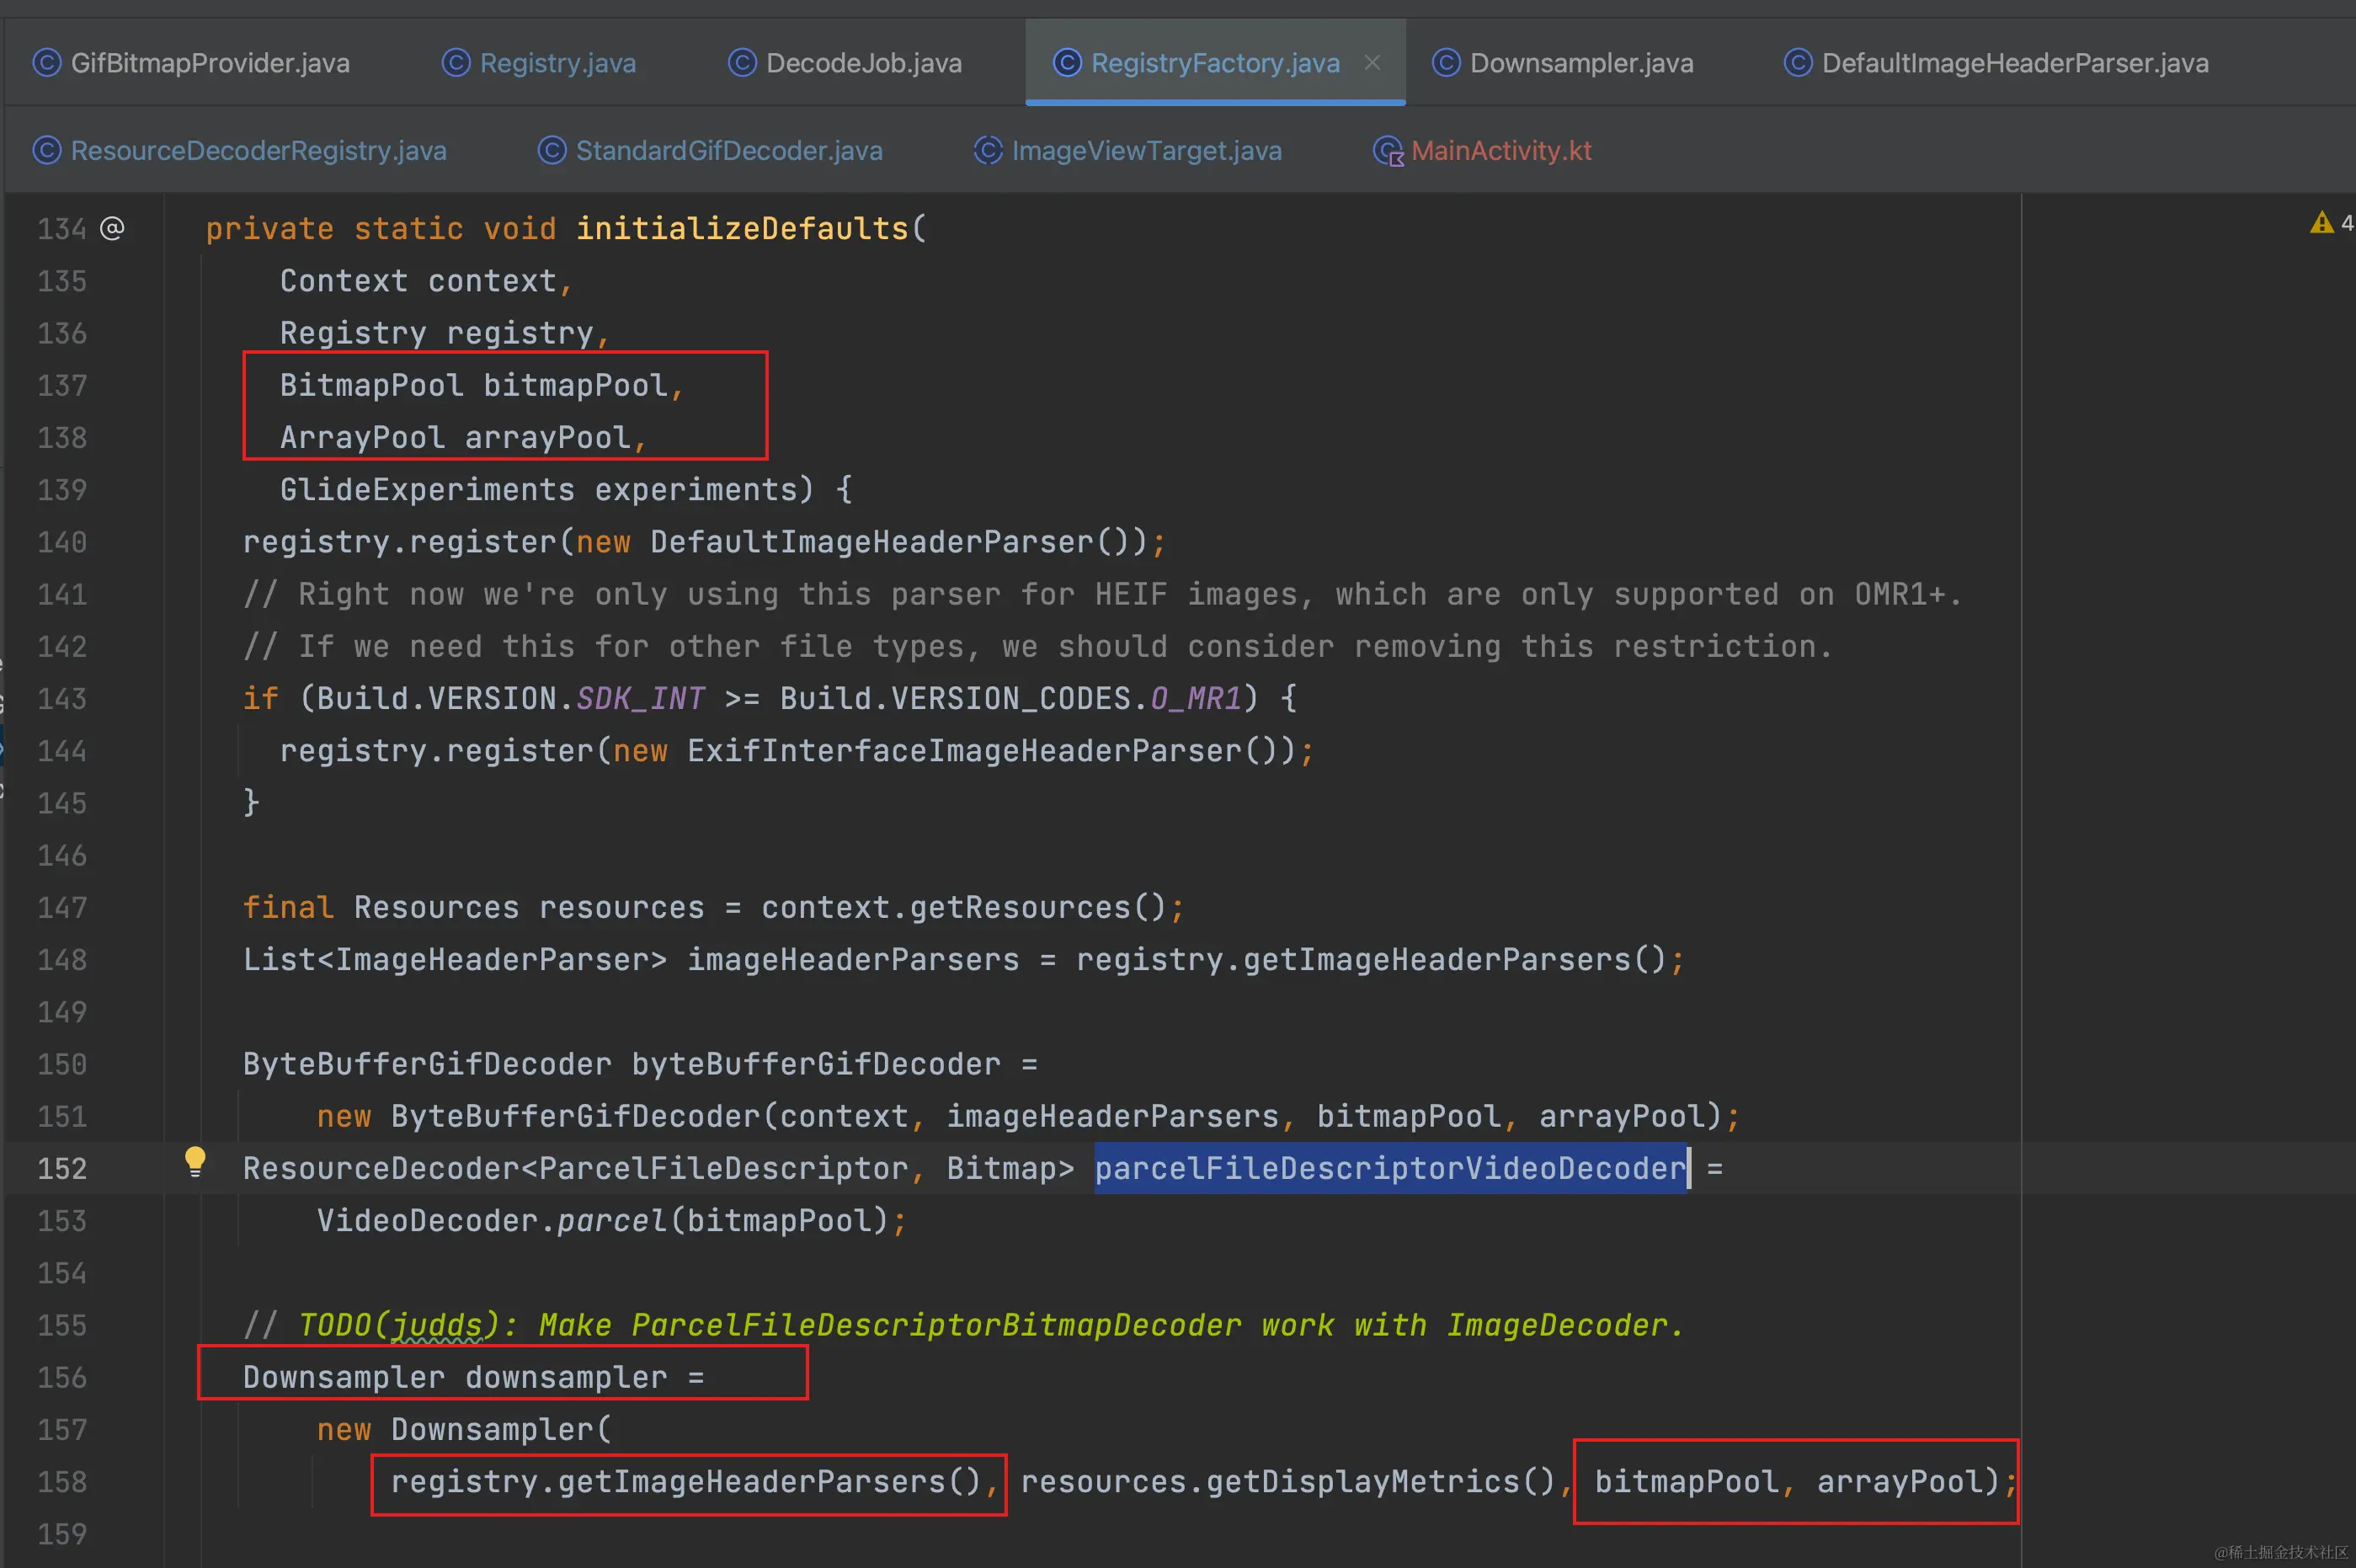Click resources.getDisplayMetrics() on line 158
The image size is (2356, 1568).
(x=1288, y=1481)
